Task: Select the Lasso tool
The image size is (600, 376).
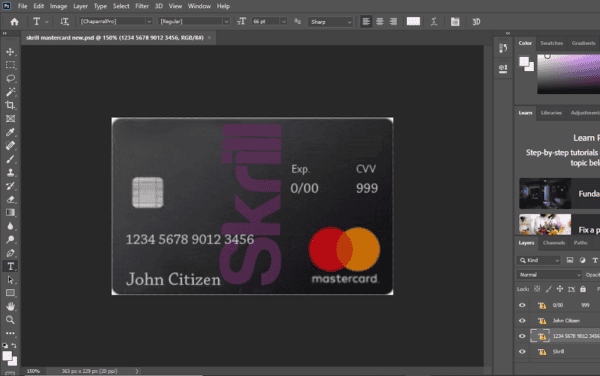Action: pos(10,78)
